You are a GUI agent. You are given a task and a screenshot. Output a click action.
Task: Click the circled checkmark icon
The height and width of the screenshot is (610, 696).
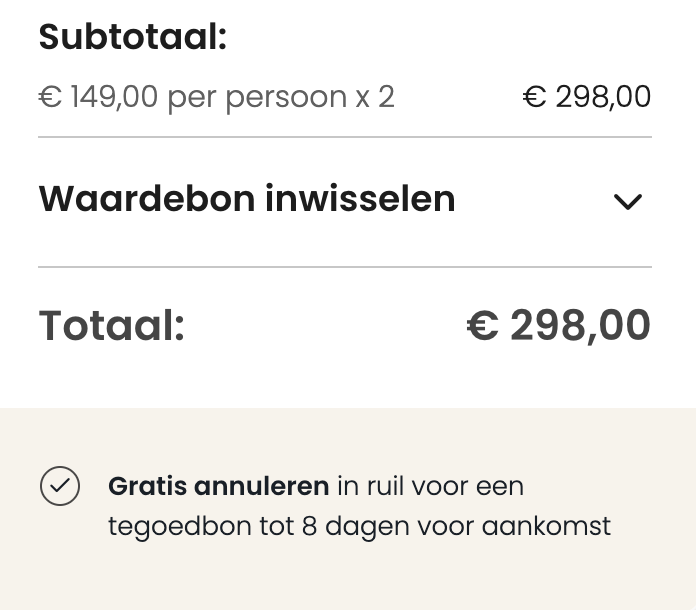[60, 487]
